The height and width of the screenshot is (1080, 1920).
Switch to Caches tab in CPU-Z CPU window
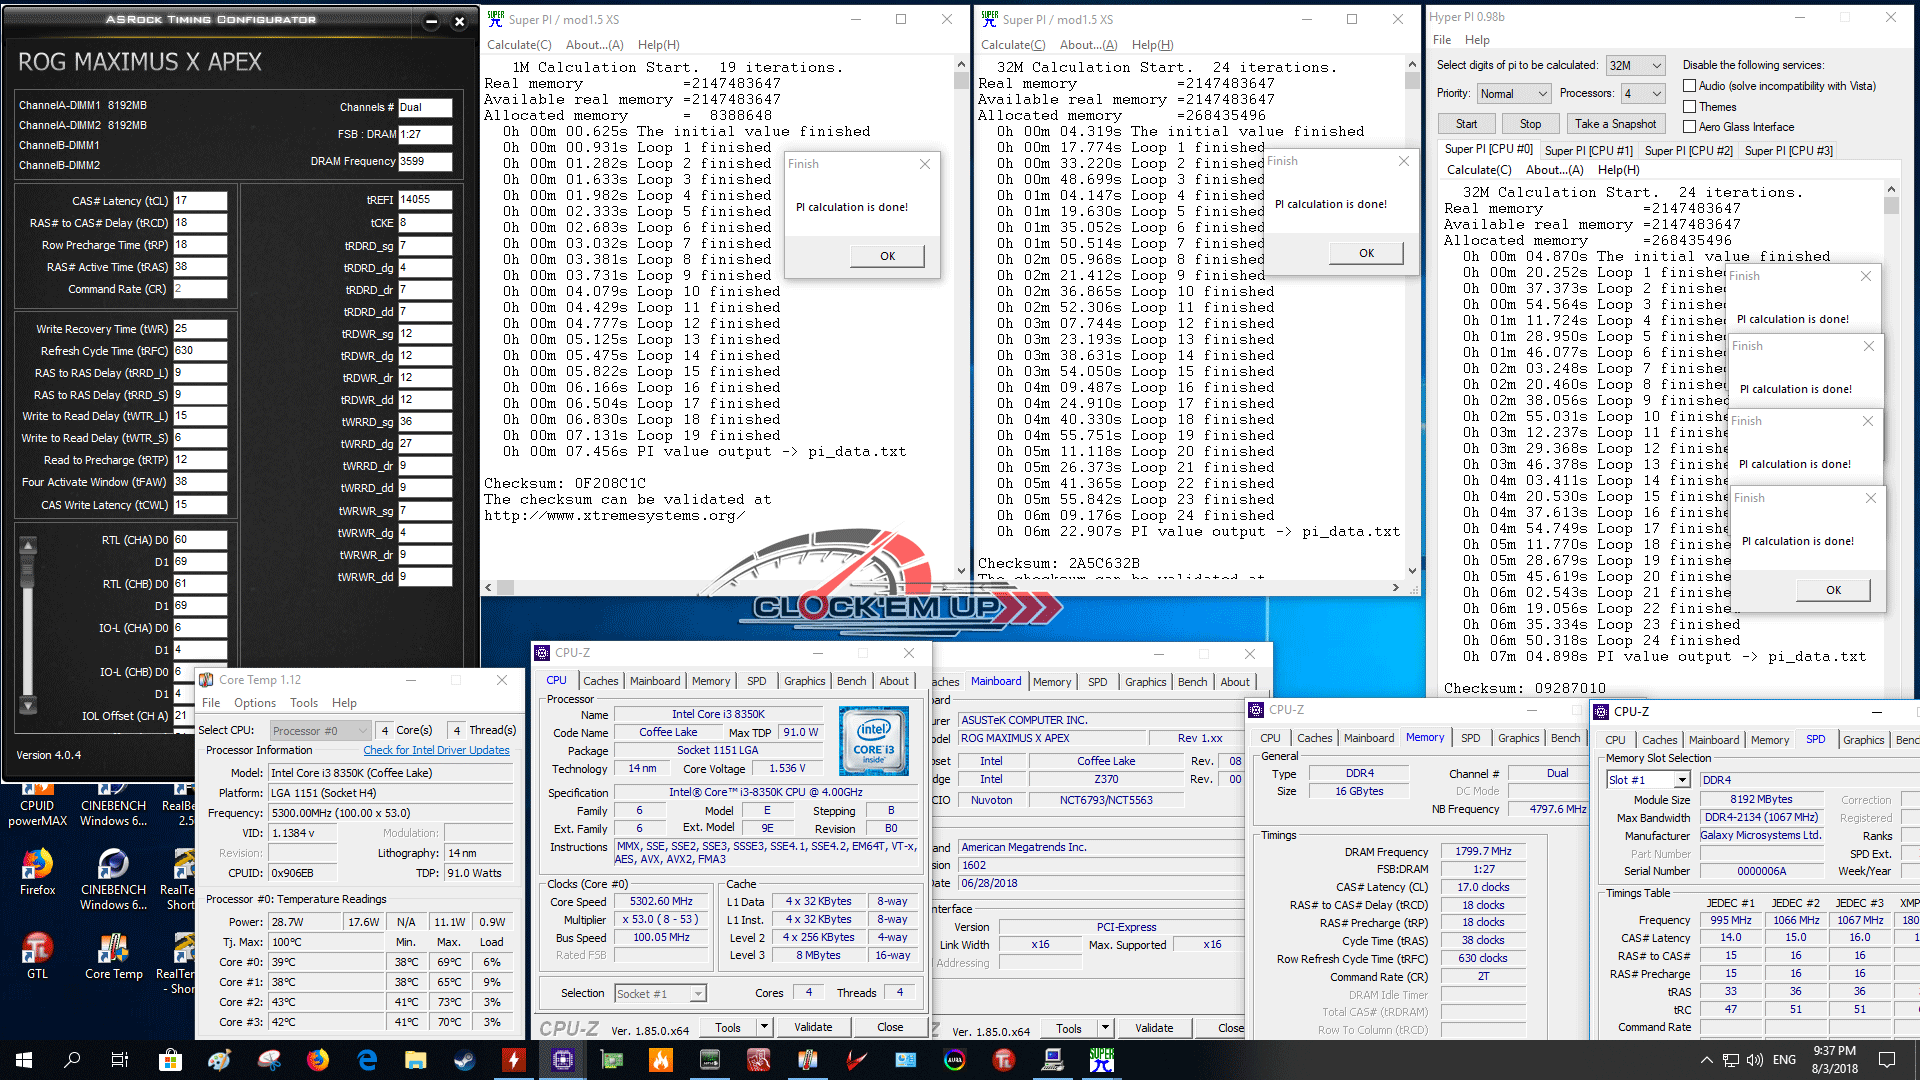point(600,681)
